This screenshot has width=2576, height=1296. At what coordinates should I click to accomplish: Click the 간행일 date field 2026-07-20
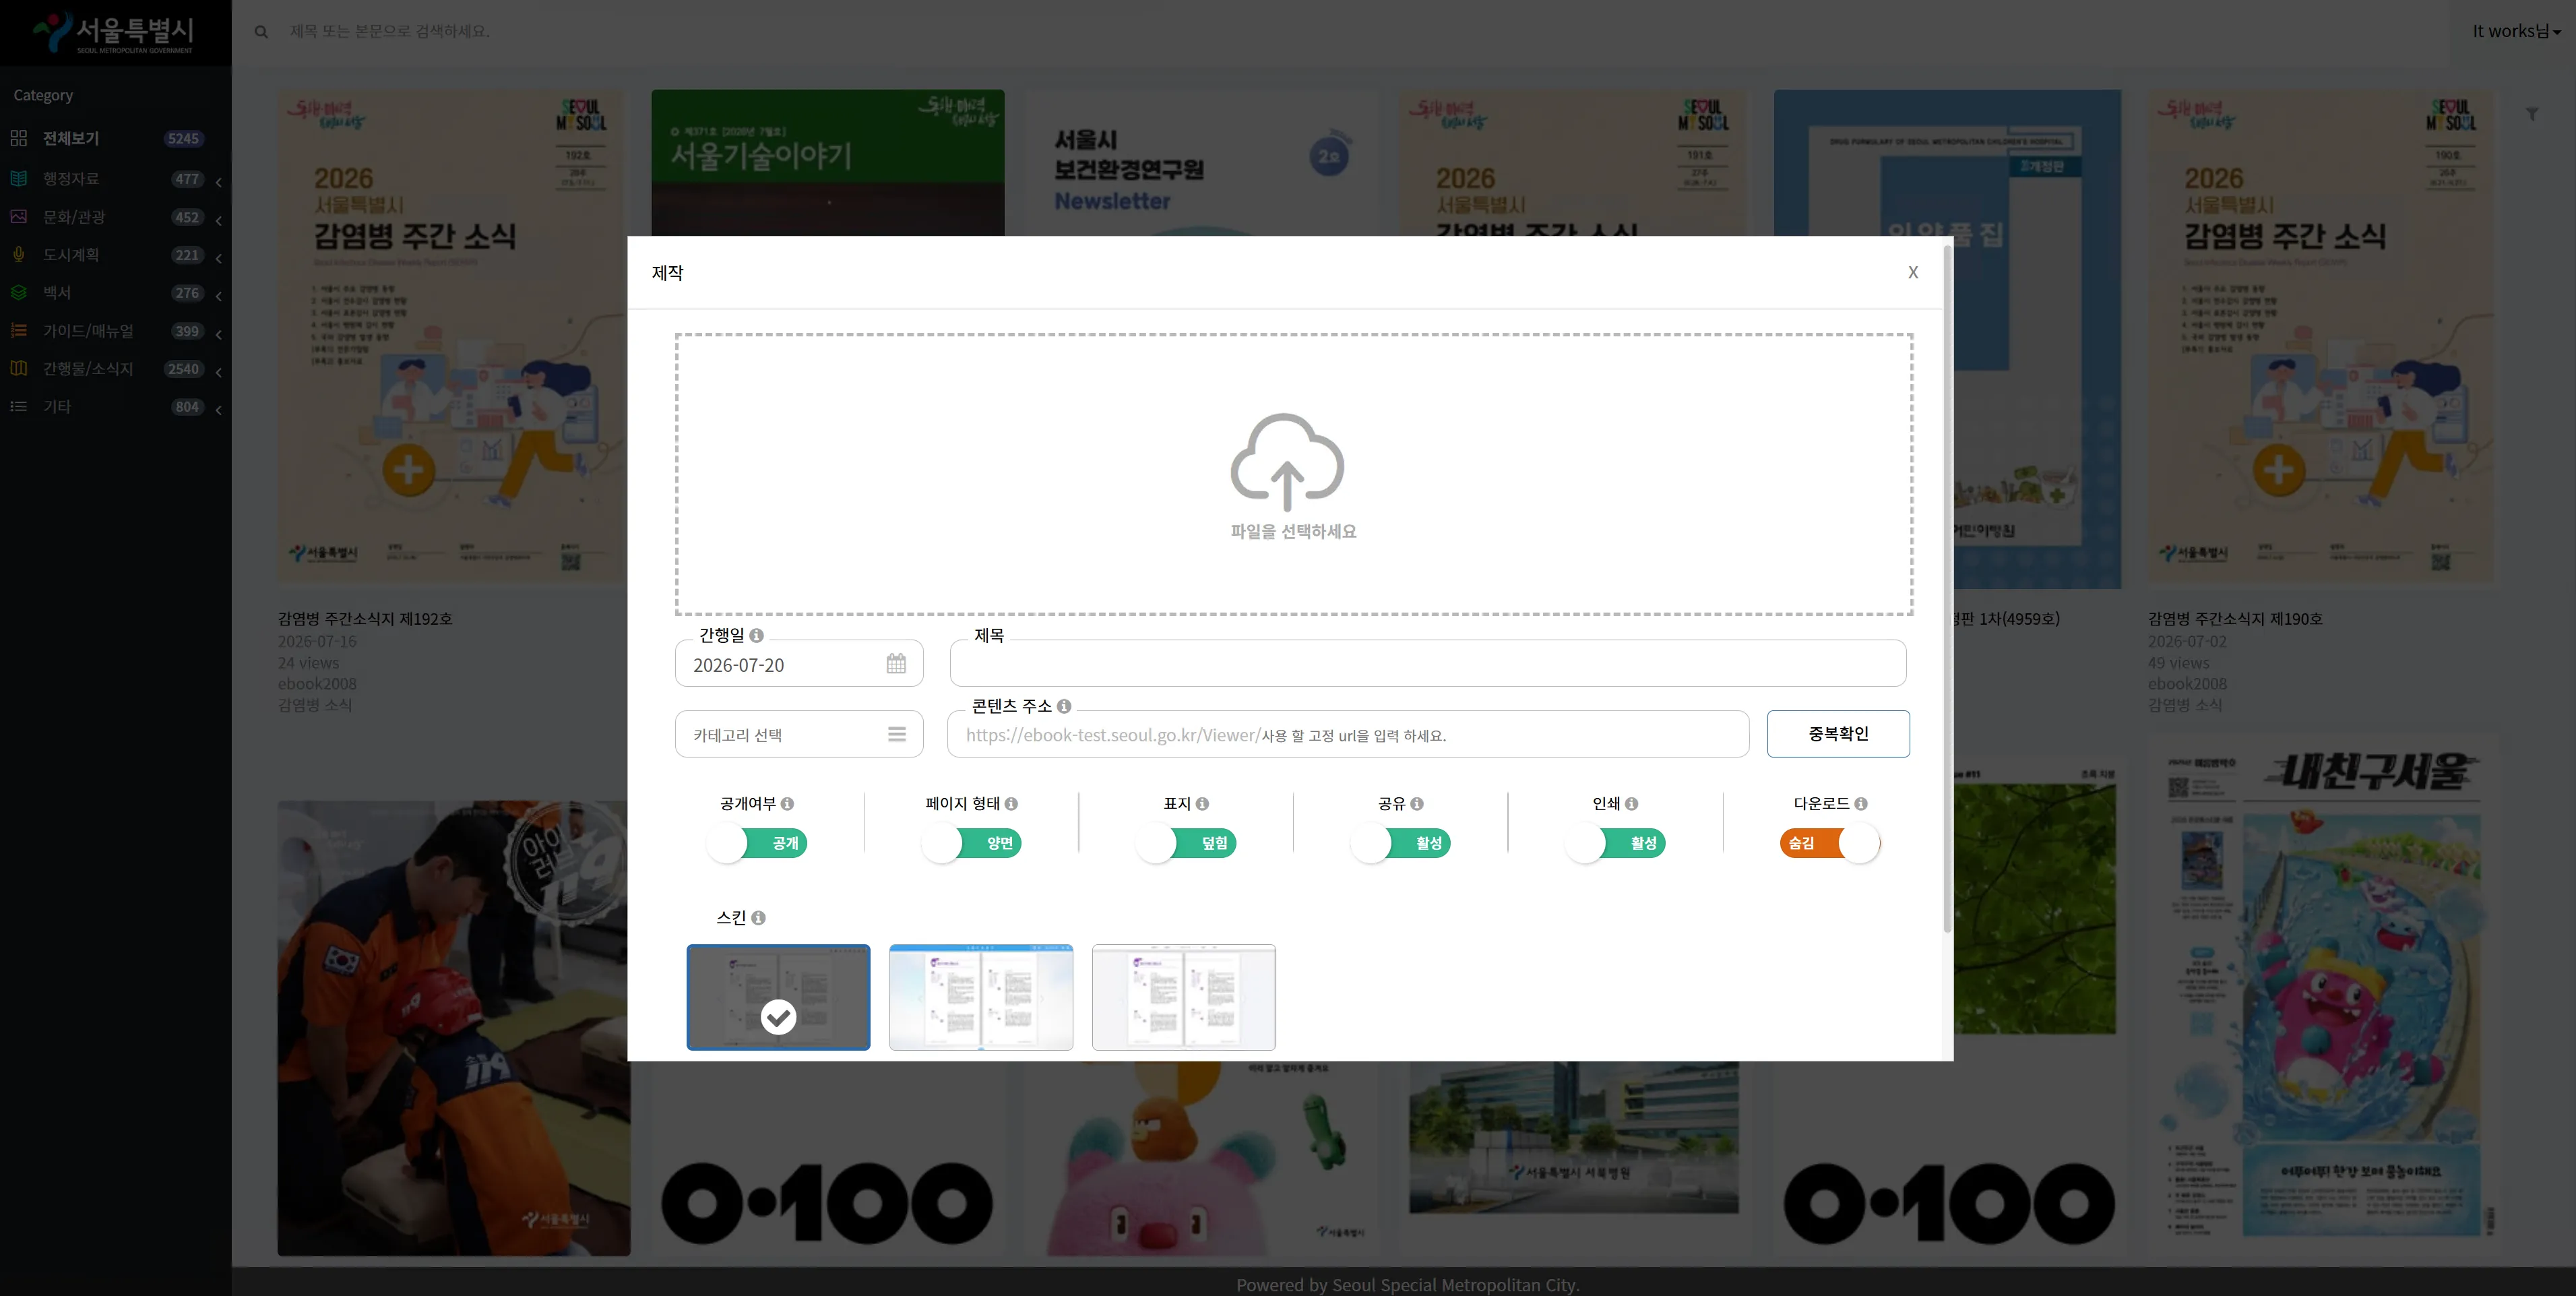tap(799, 664)
